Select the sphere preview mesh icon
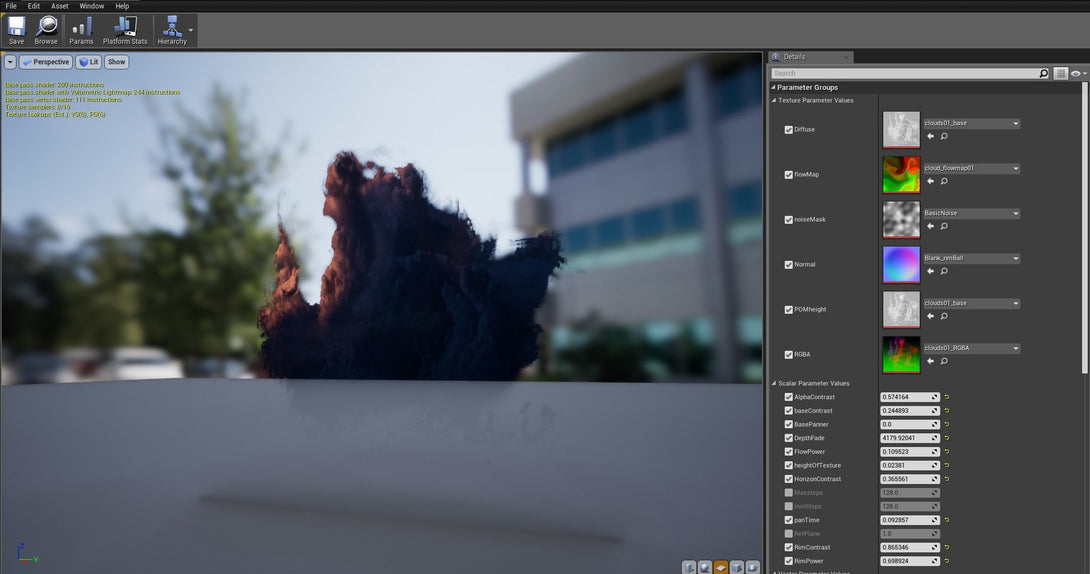This screenshot has height=574, width=1090. coord(705,567)
